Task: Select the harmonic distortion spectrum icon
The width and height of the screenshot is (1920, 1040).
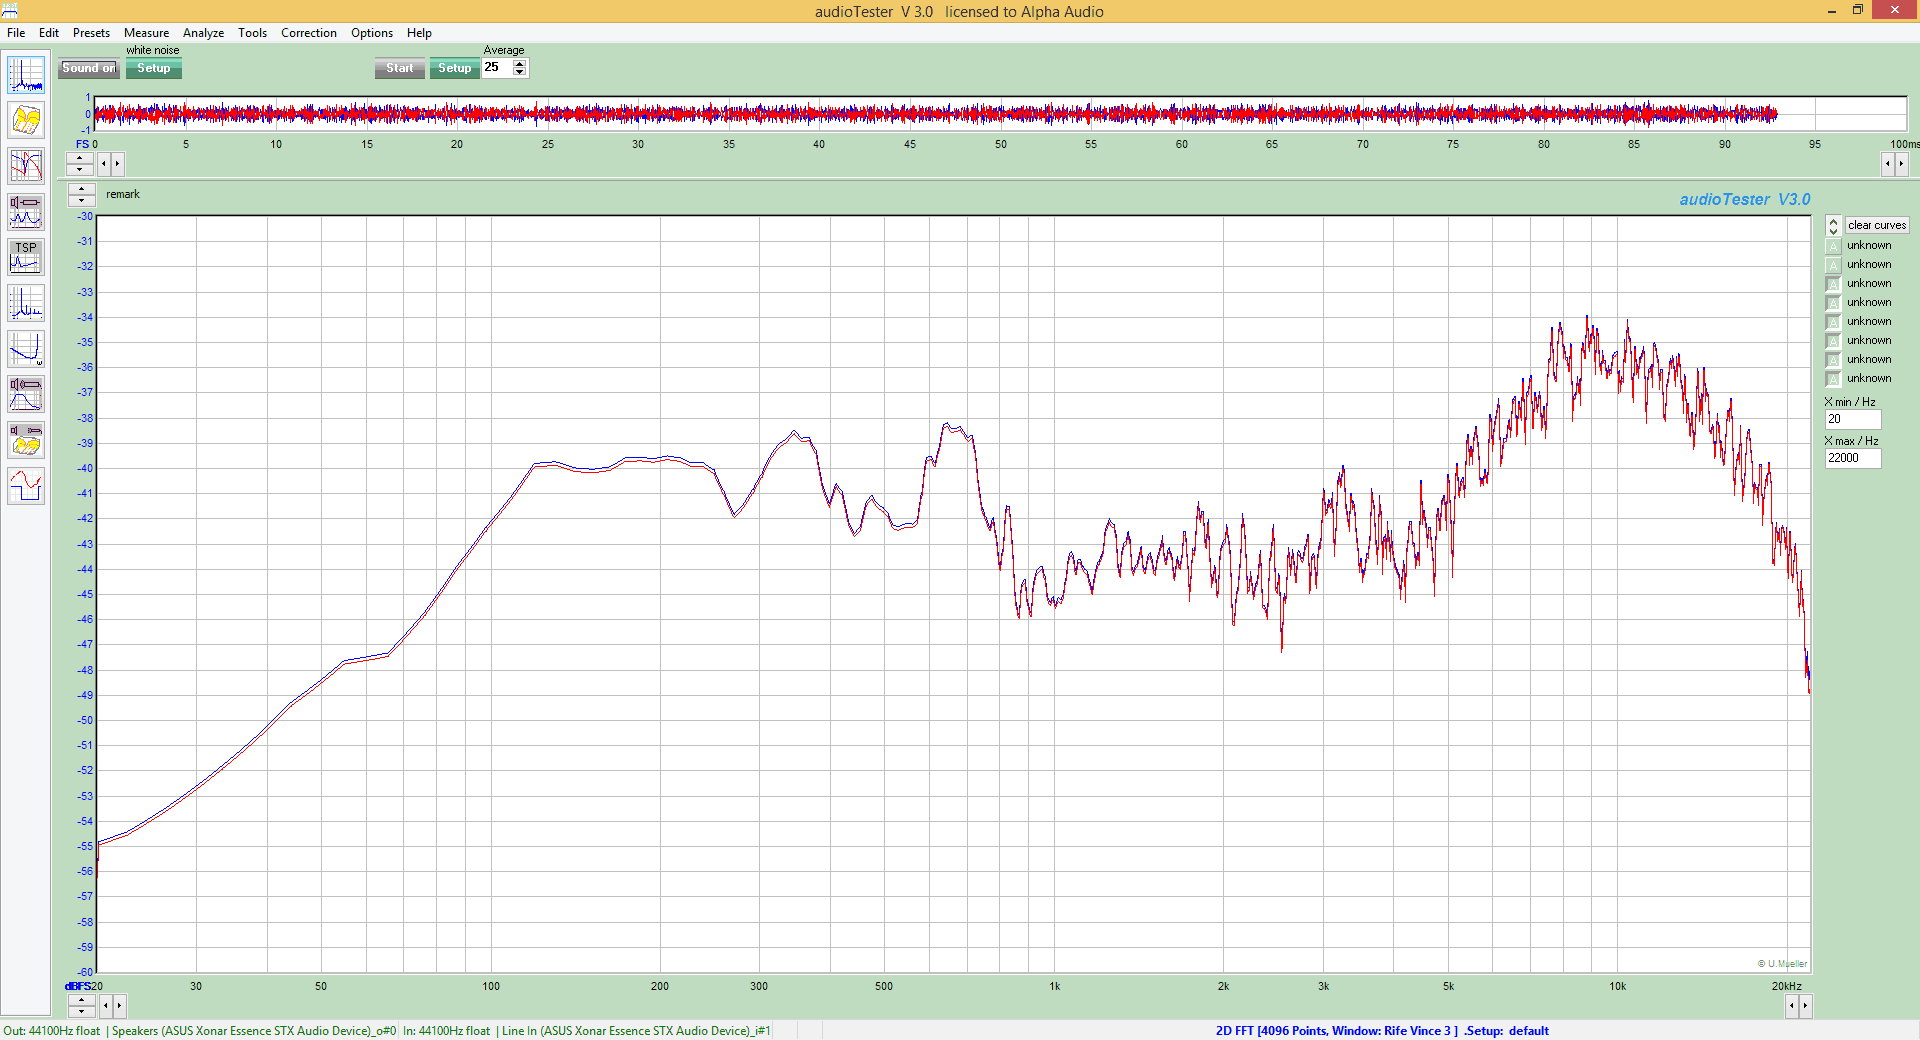Action: tap(26, 304)
